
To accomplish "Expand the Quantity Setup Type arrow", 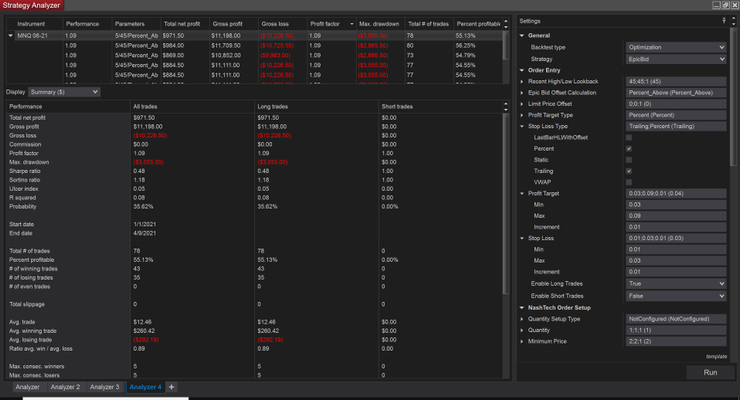I will [x=522, y=318].
